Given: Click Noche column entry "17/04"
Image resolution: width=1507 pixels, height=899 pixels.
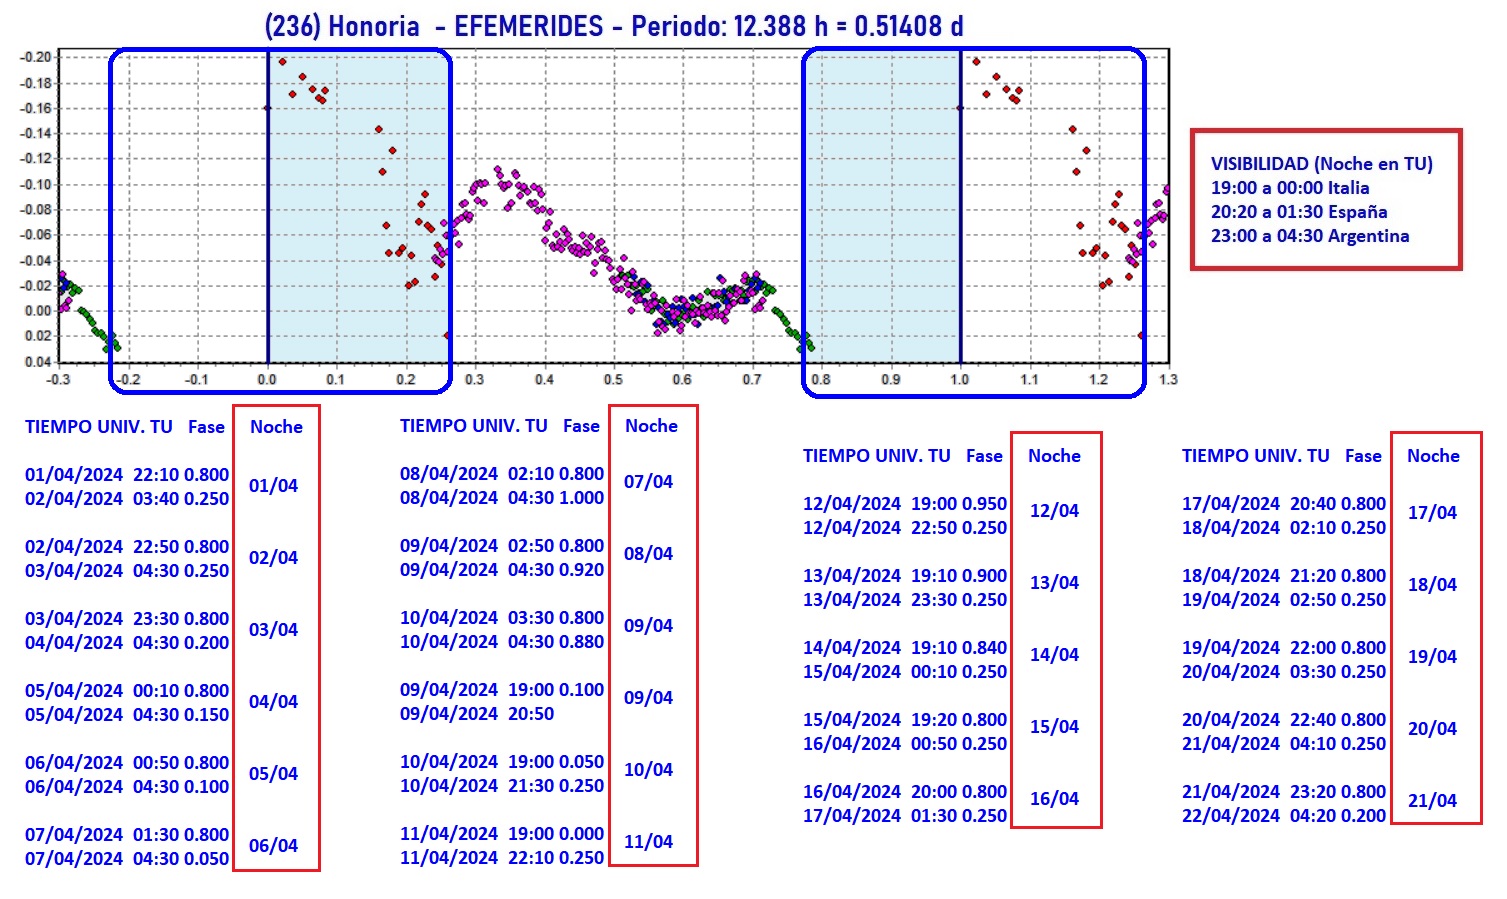Looking at the screenshot, I should (x=1432, y=512).
